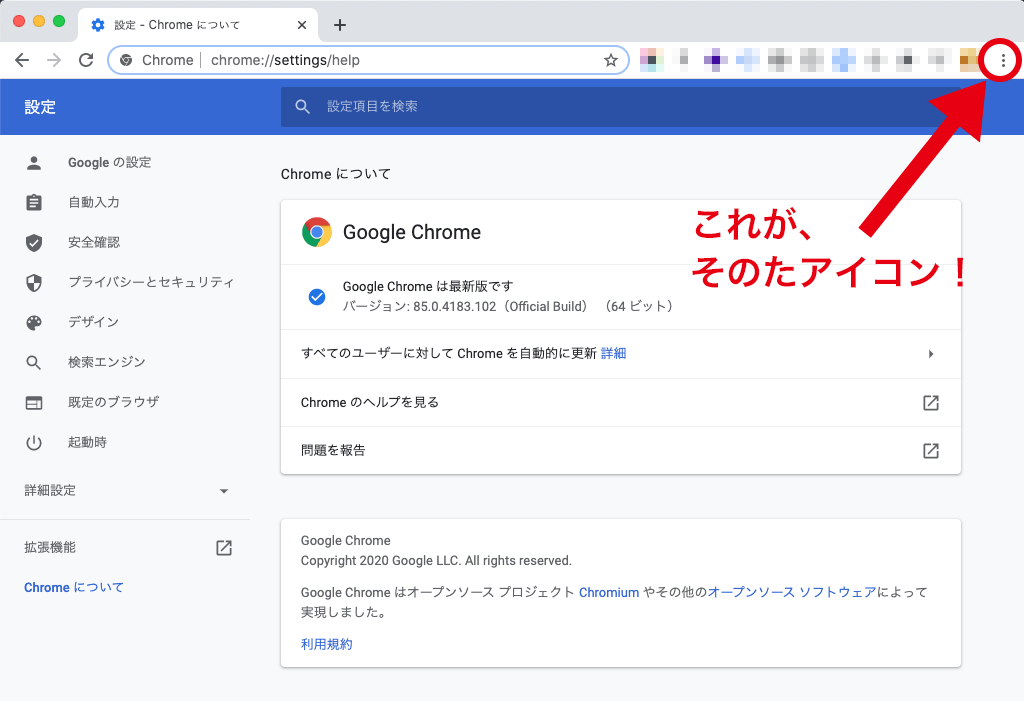1024x701 pixels.
Task: Click the Google Chrome は最新版です text
Action: tap(428, 286)
